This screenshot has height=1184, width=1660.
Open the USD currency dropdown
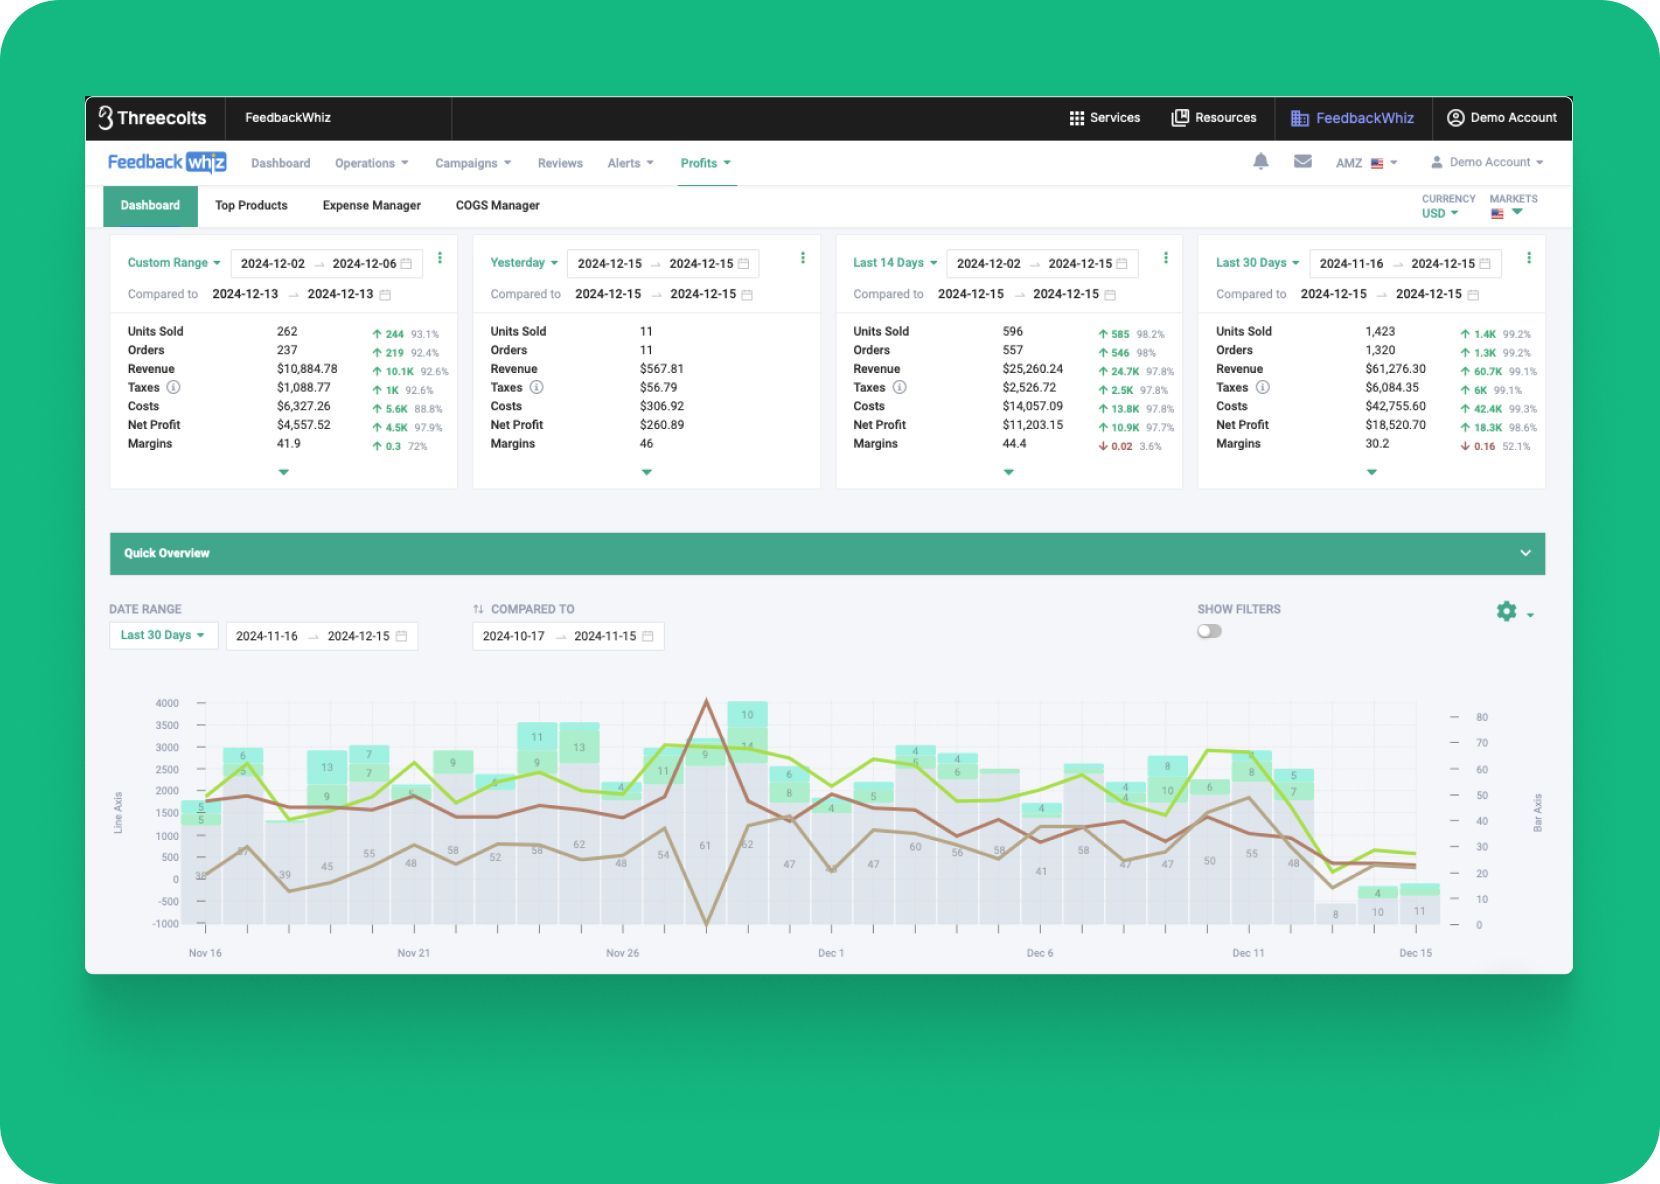(1440, 213)
